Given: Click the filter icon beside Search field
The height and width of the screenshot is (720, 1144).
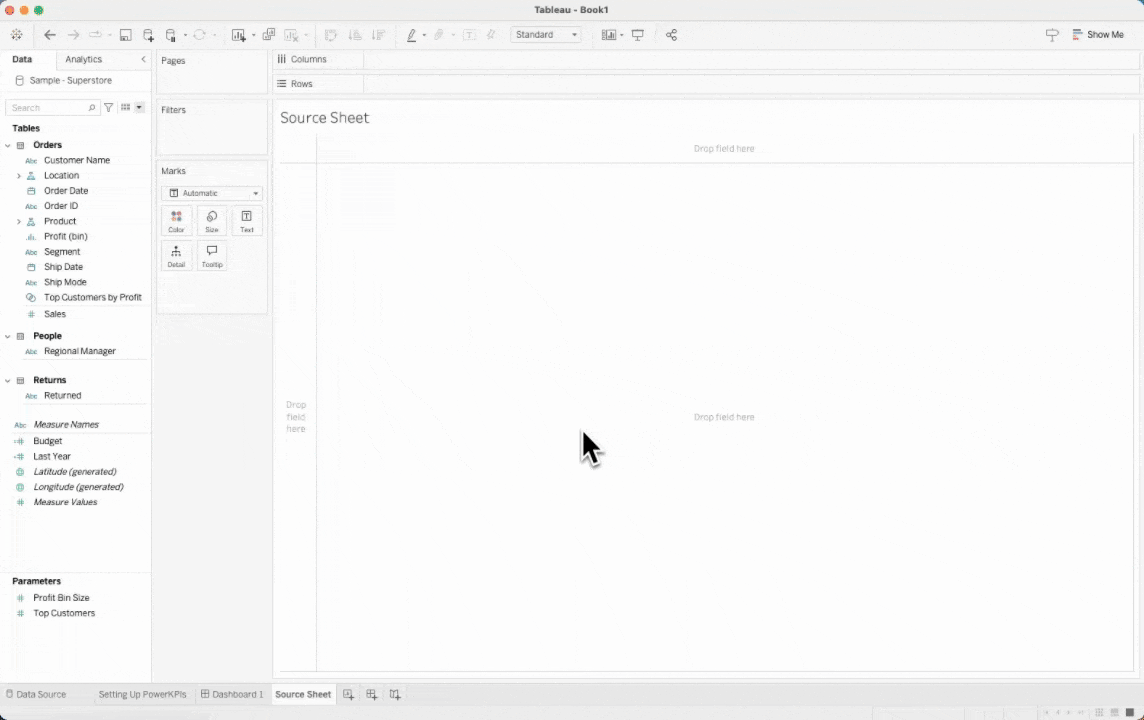Looking at the screenshot, I should tap(109, 107).
